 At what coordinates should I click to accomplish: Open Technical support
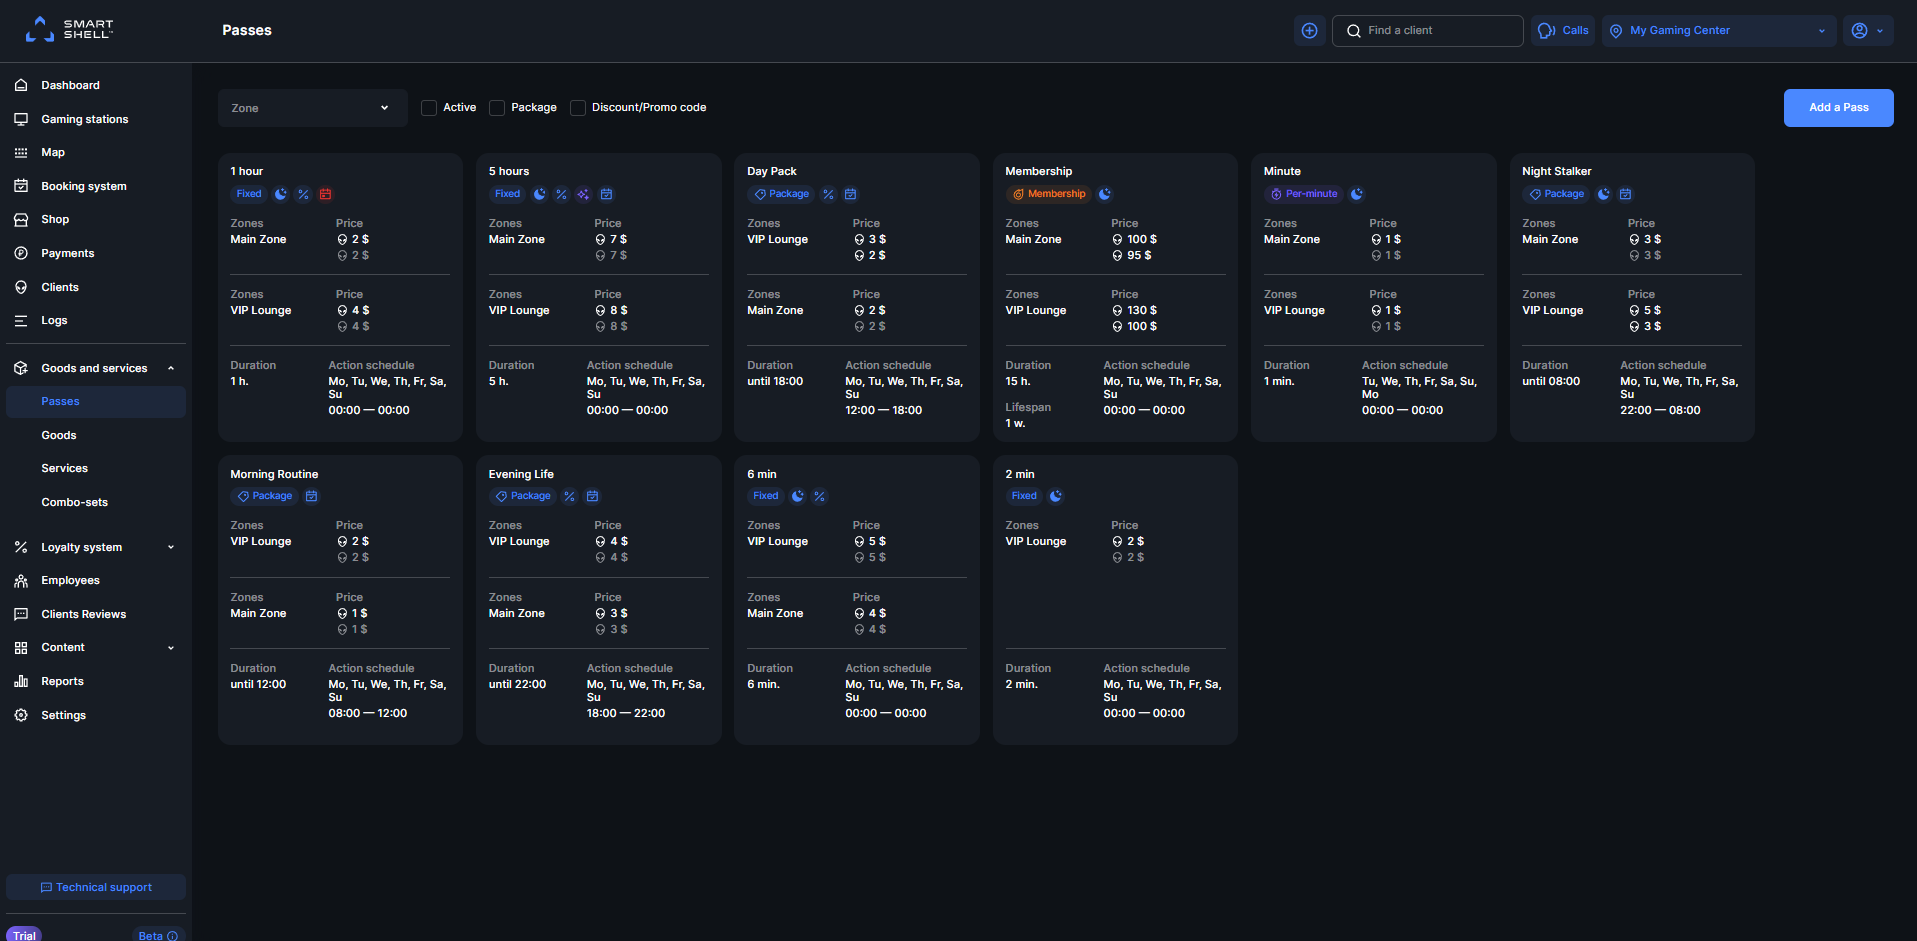click(95, 887)
